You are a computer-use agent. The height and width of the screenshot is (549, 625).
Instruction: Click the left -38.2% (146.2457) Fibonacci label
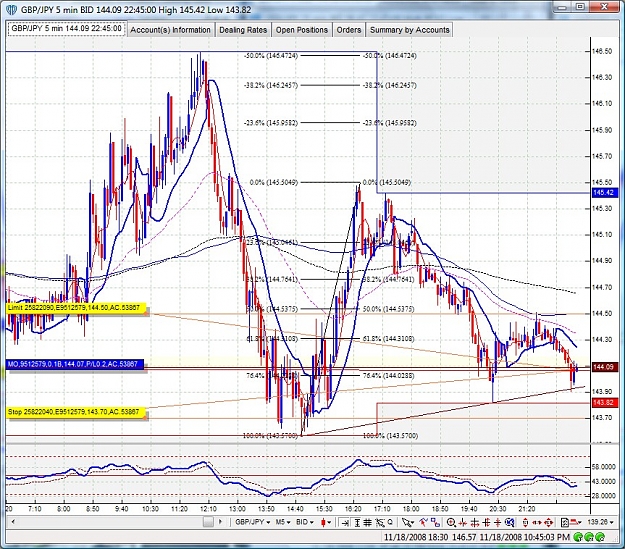coord(271,85)
